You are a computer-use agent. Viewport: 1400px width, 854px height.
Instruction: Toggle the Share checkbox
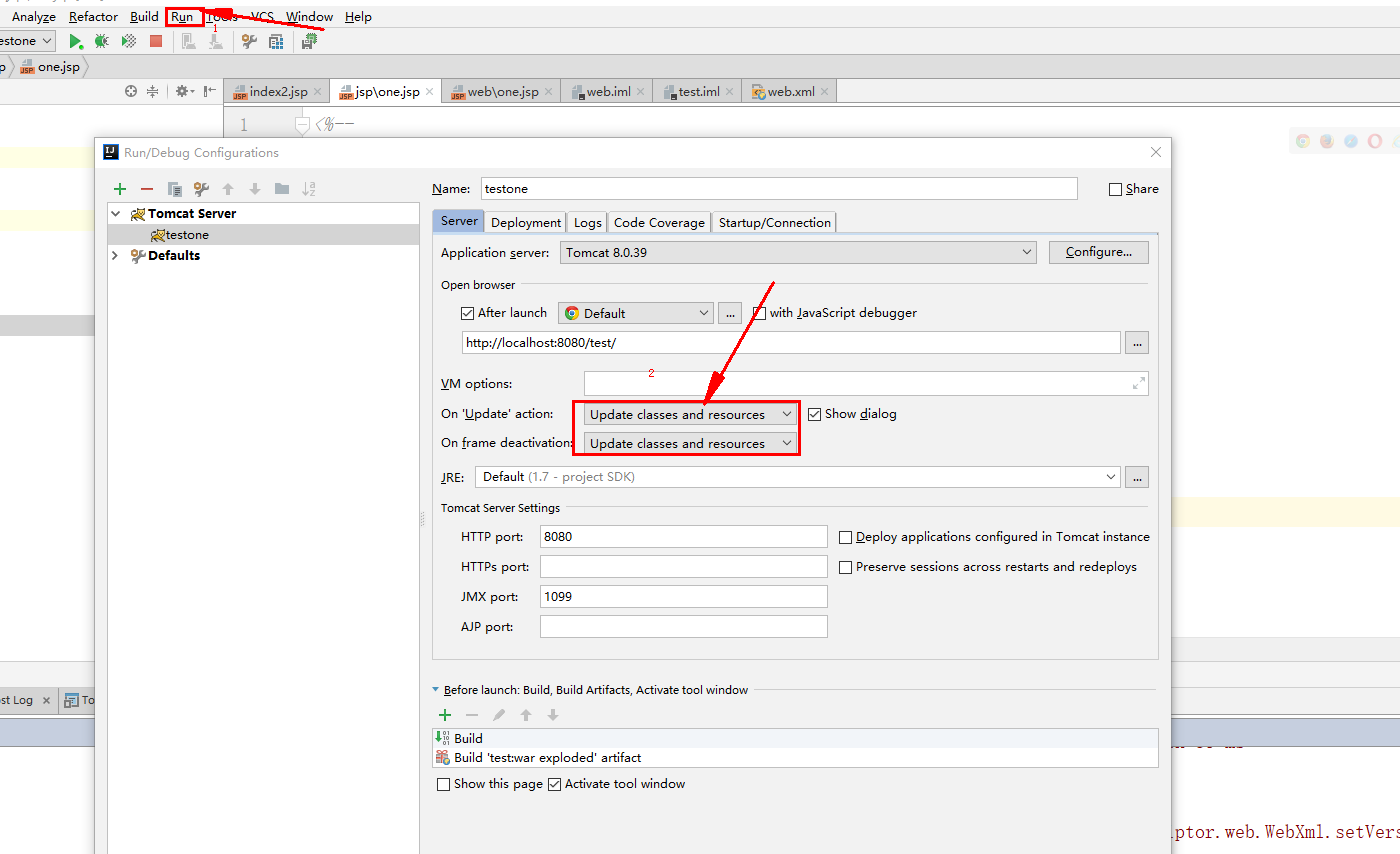(1116, 189)
